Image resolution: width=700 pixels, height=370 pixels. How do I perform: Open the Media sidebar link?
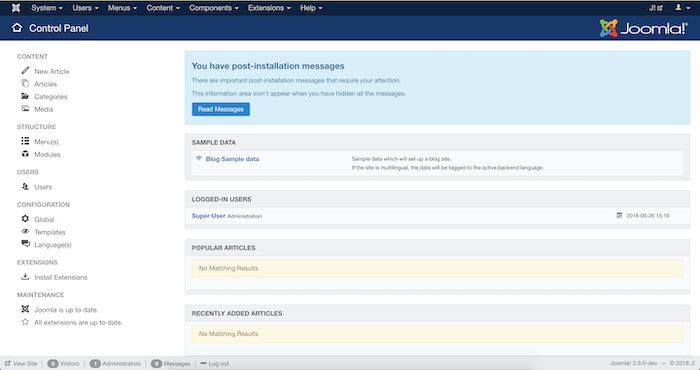pos(44,109)
